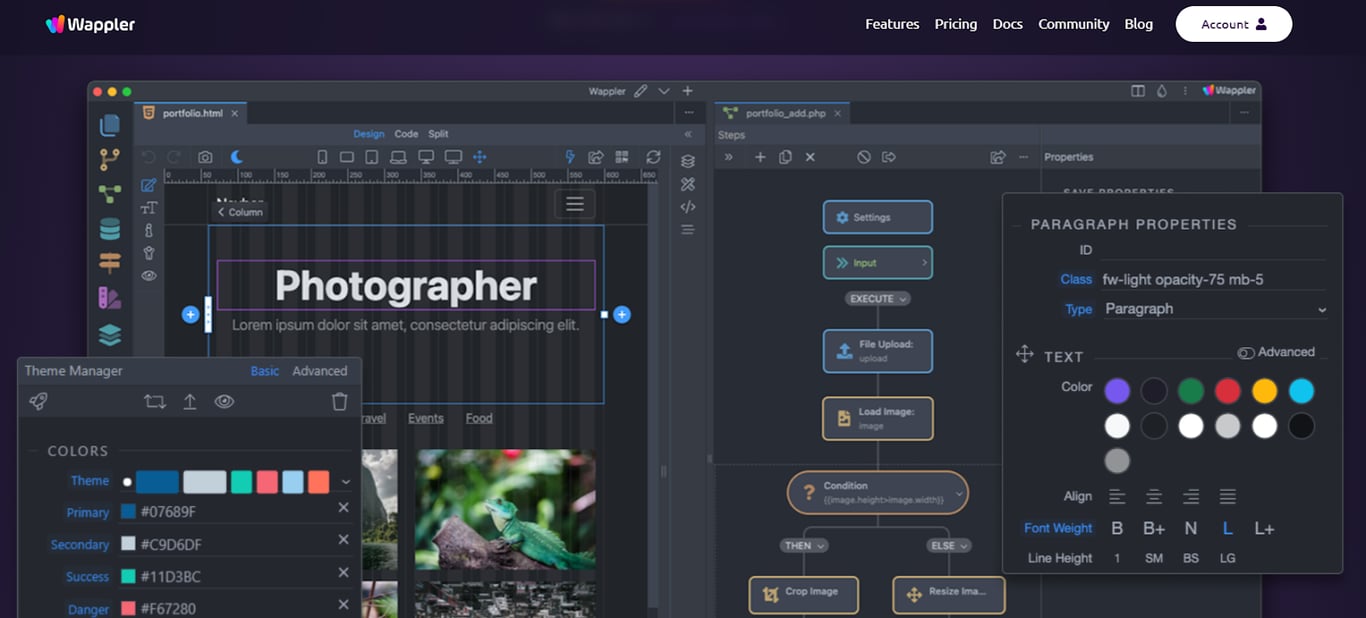Click the Theme Manager rocket icon

coord(38,401)
